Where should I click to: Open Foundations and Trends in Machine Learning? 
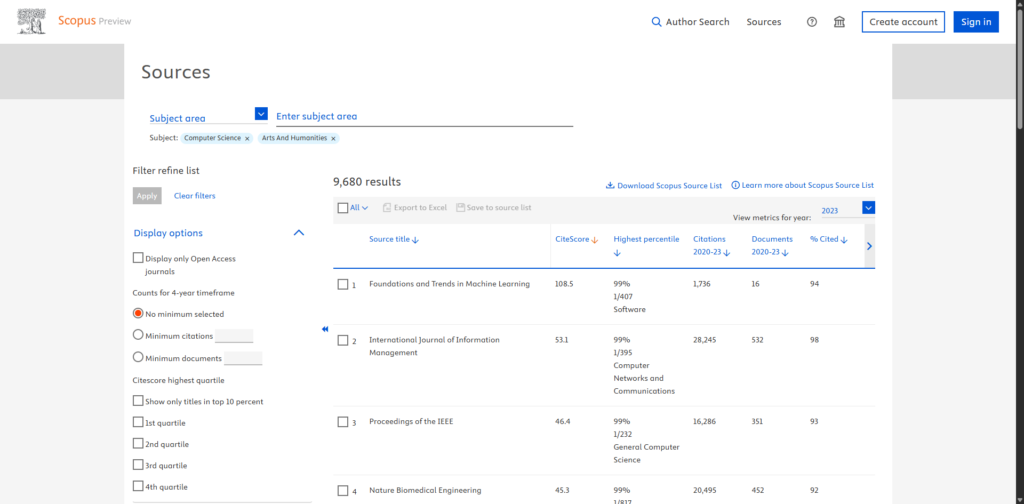(x=449, y=284)
